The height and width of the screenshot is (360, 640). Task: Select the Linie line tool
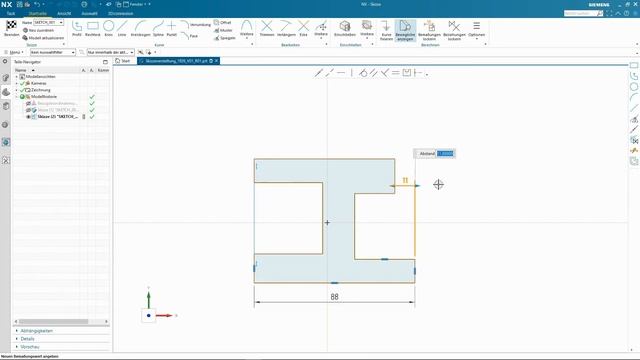[122, 29]
